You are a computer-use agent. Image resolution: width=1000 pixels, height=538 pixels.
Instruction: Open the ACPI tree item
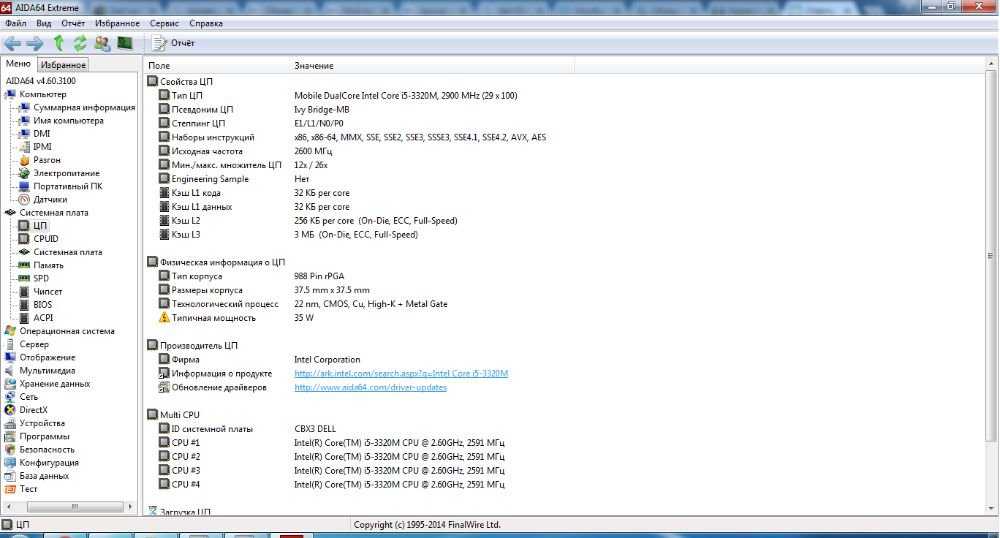click(43, 317)
